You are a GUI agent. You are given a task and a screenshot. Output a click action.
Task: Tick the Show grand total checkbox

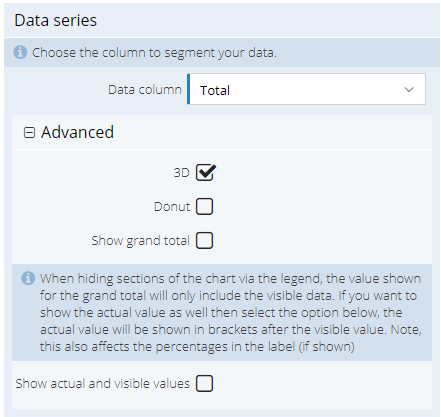pos(204,240)
